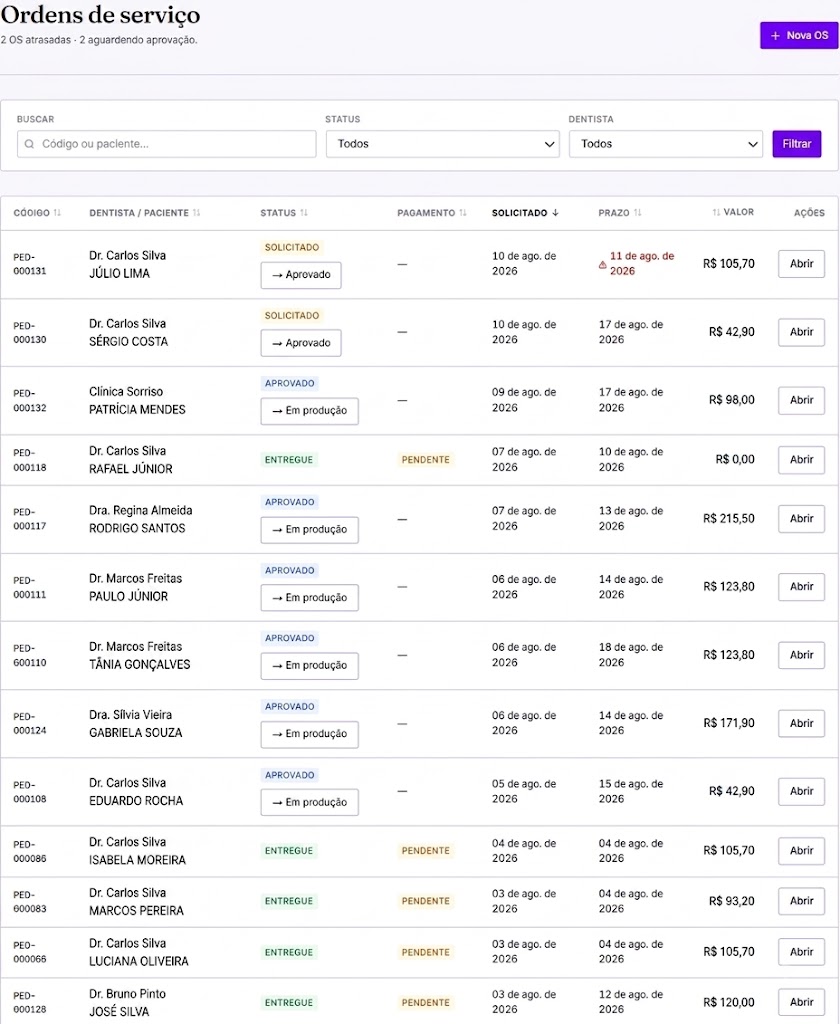Create a new order with Nova OS
The height and width of the screenshot is (1024, 840).
[799, 35]
